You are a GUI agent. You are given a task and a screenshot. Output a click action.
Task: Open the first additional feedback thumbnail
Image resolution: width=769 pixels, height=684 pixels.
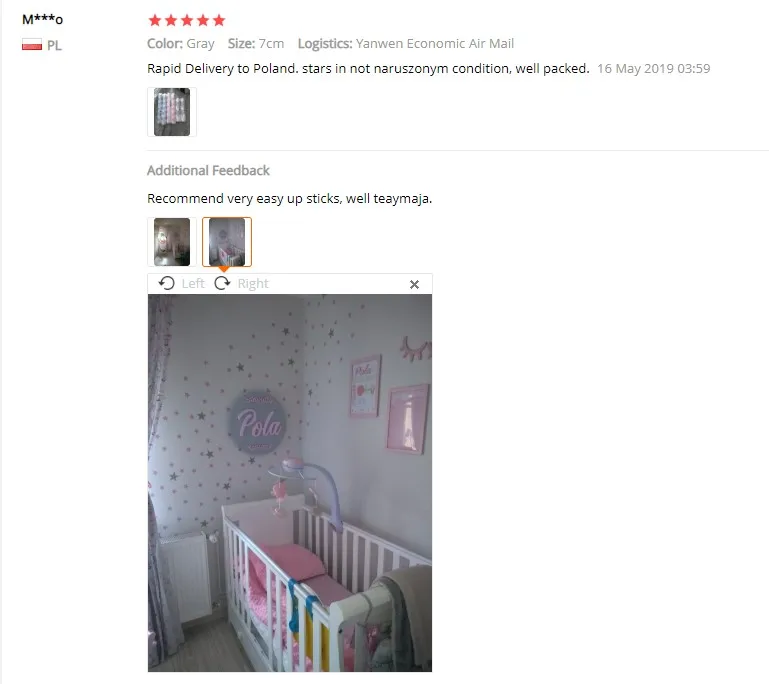[x=172, y=242]
